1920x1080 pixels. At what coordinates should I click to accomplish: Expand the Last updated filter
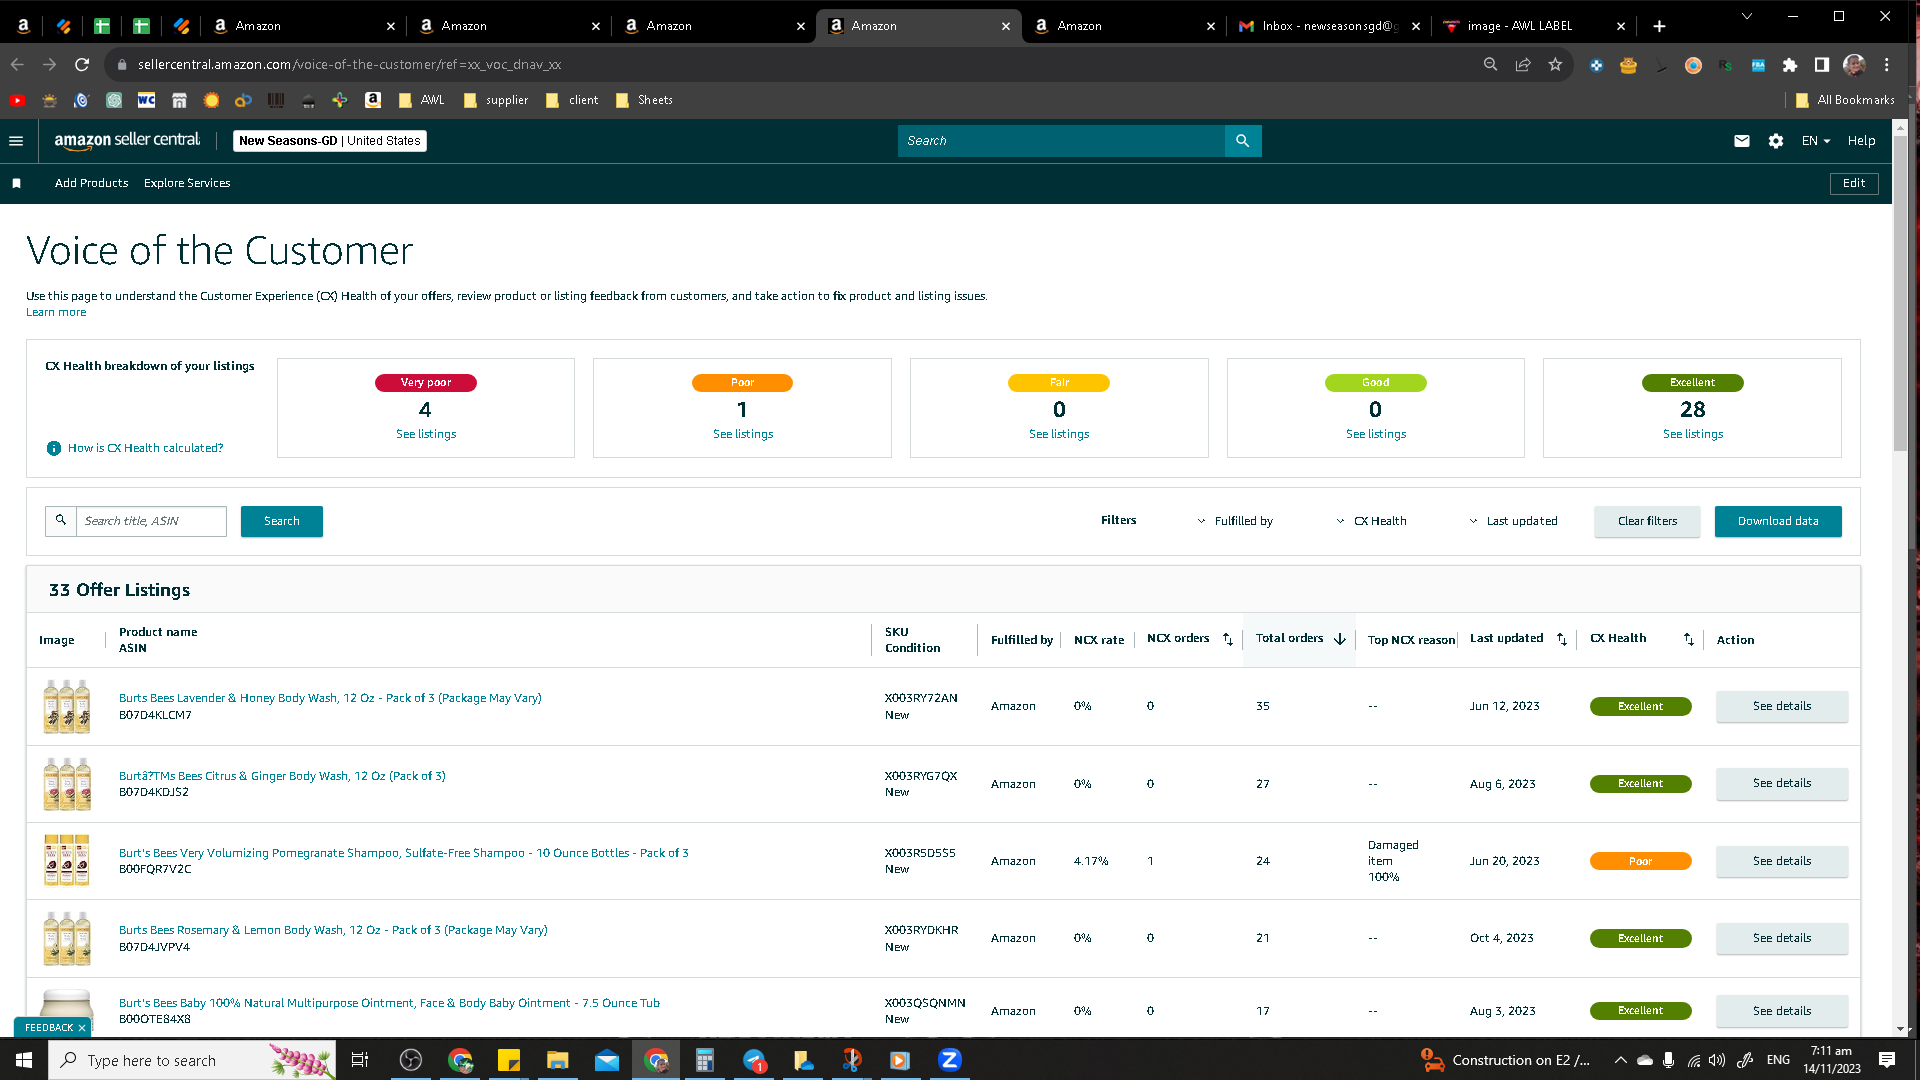click(1514, 521)
